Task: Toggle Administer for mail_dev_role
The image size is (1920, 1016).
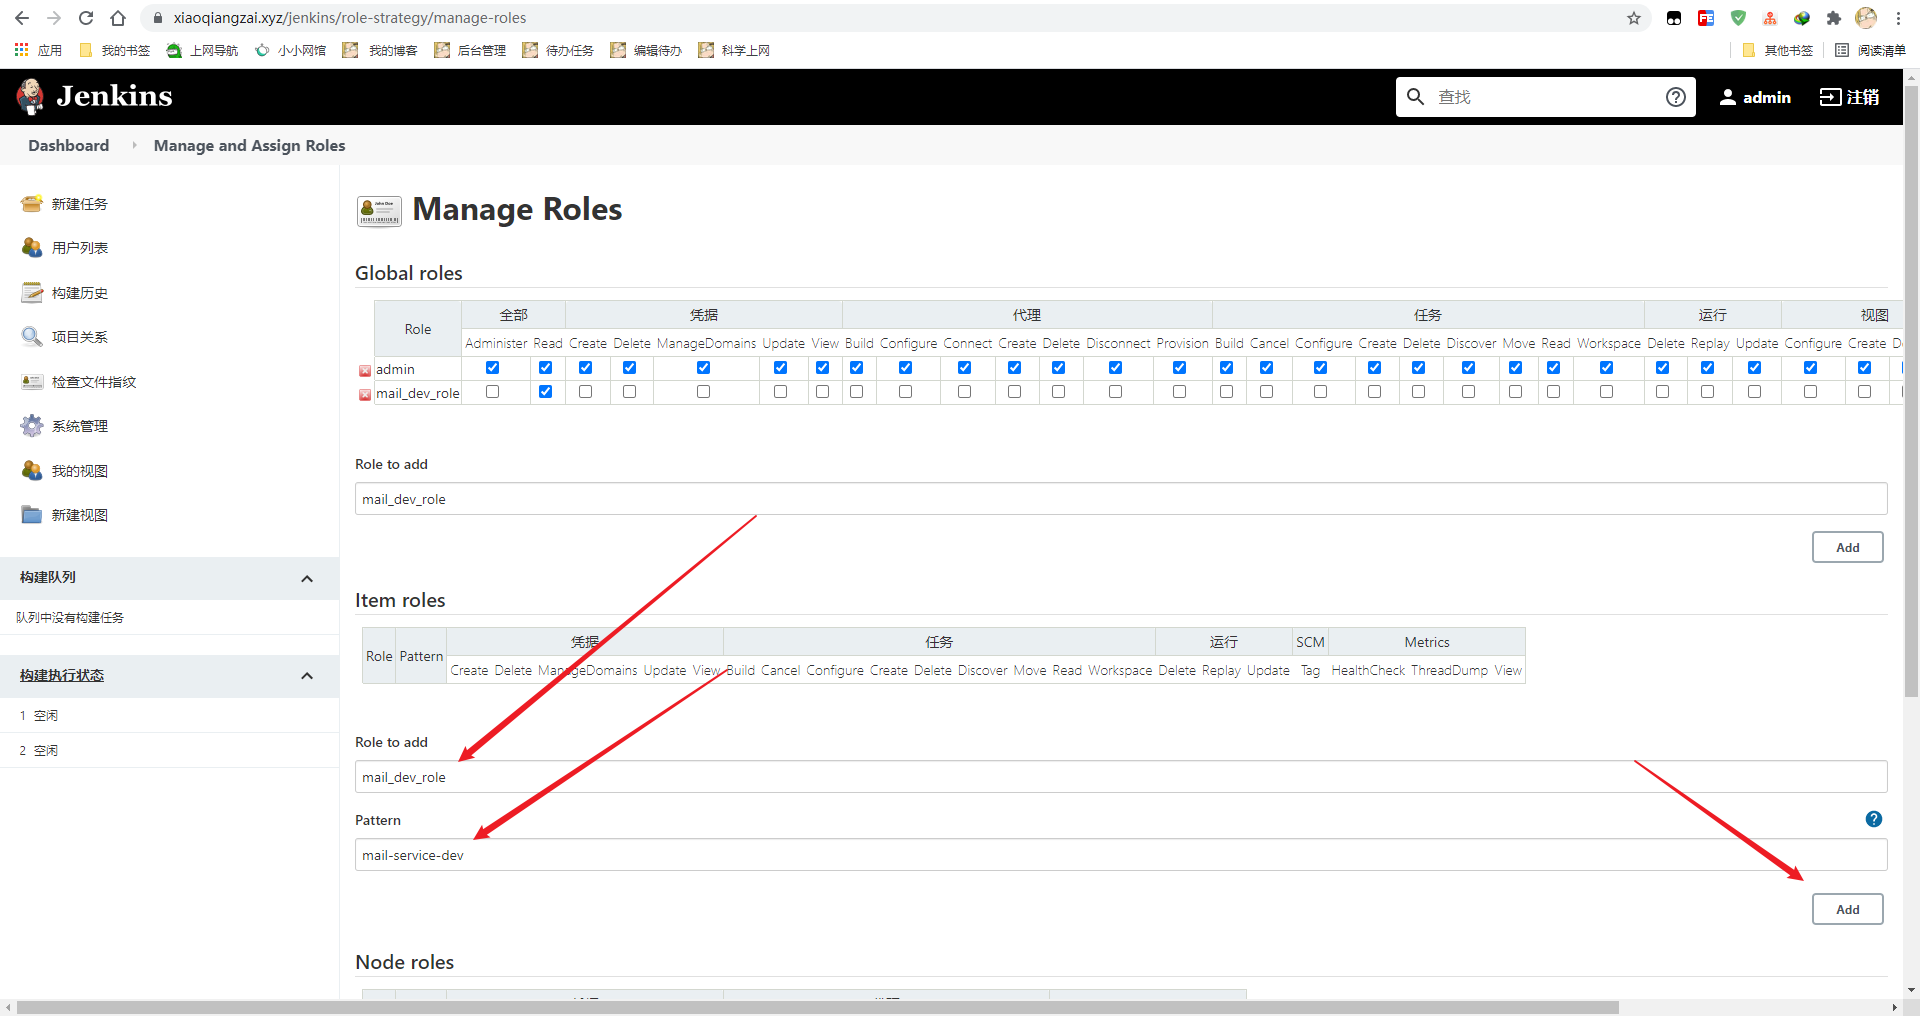Action: 492,392
